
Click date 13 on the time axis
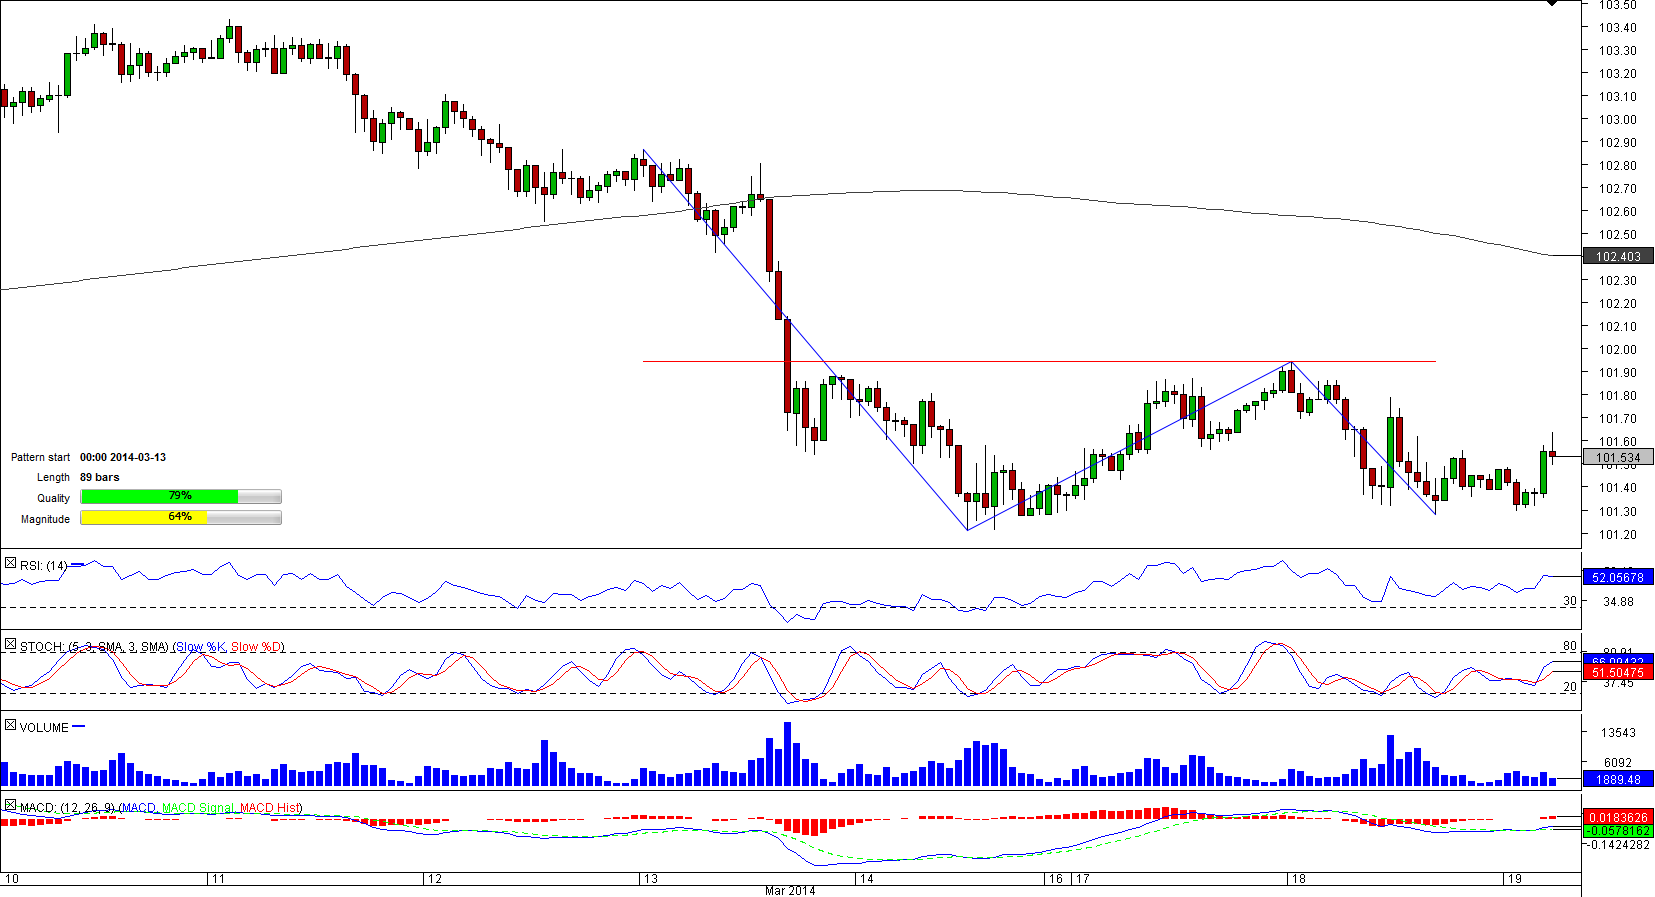(x=651, y=879)
